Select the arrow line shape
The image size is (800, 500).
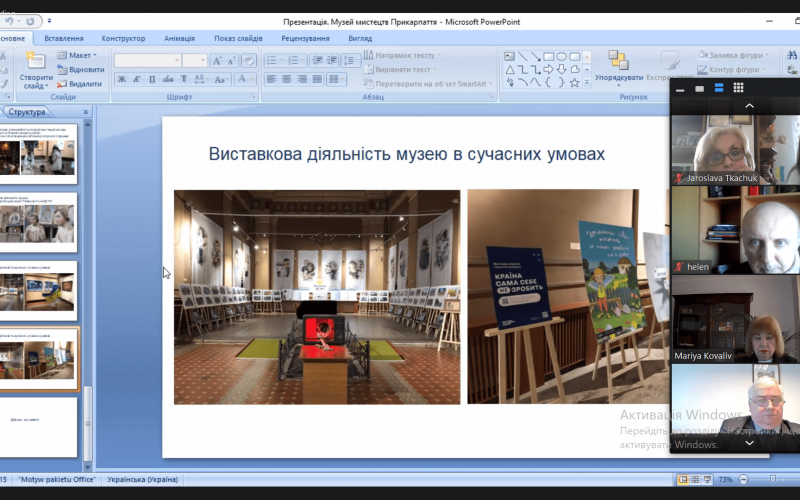[536, 56]
